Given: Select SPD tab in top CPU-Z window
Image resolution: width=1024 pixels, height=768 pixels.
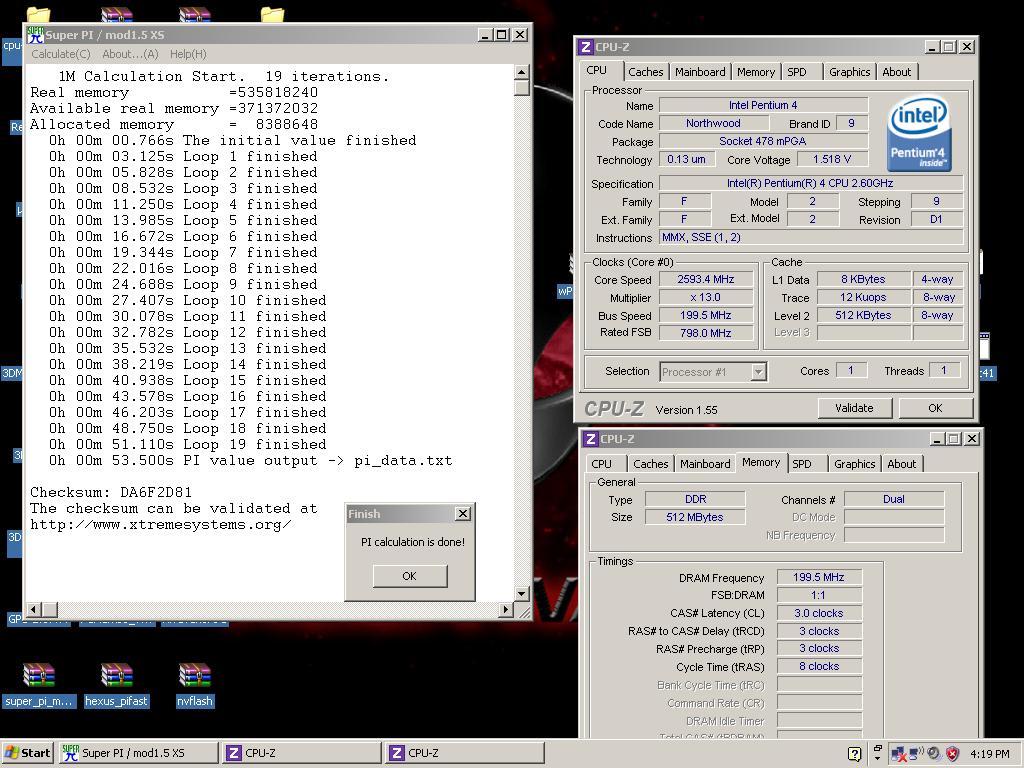Looking at the screenshot, I should click(x=797, y=72).
